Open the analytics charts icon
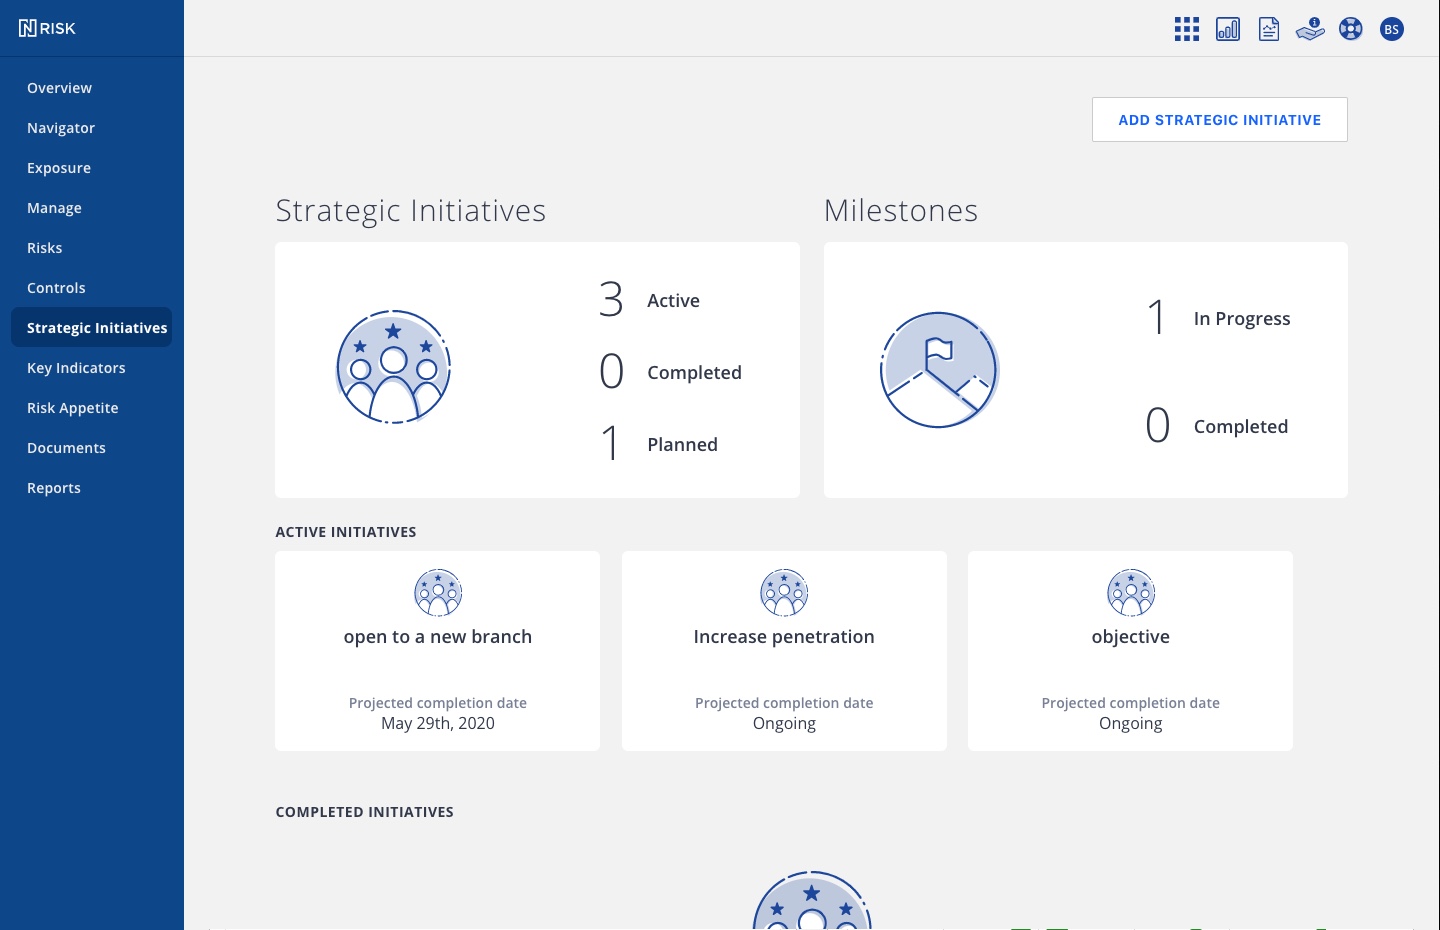This screenshot has height=930, width=1440. click(x=1227, y=29)
